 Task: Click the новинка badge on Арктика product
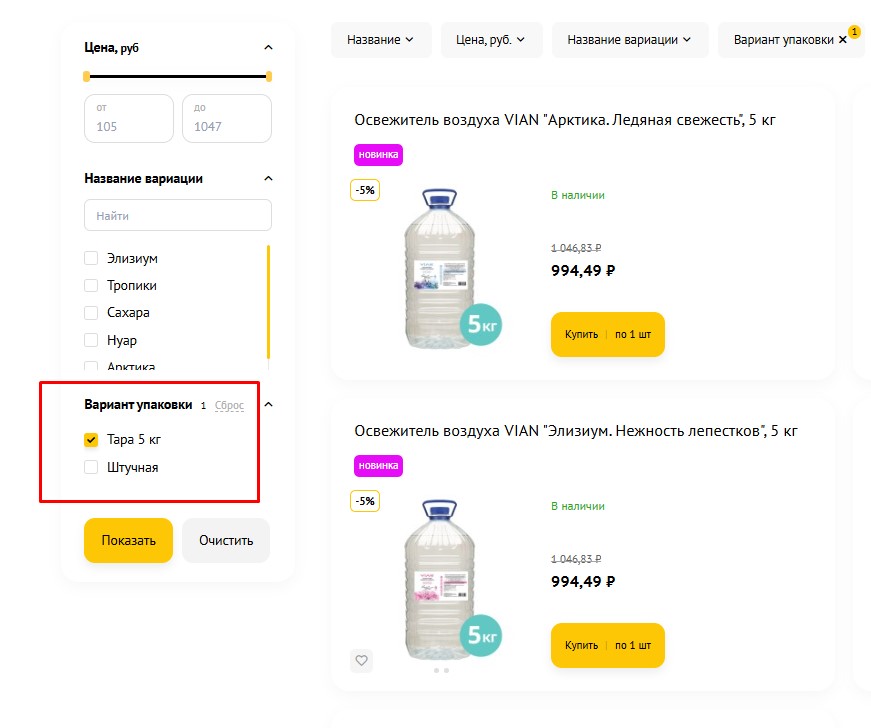pos(378,155)
